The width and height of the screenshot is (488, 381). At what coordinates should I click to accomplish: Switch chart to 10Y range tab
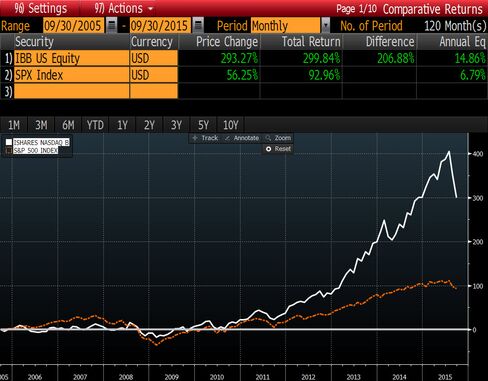coord(231,125)
